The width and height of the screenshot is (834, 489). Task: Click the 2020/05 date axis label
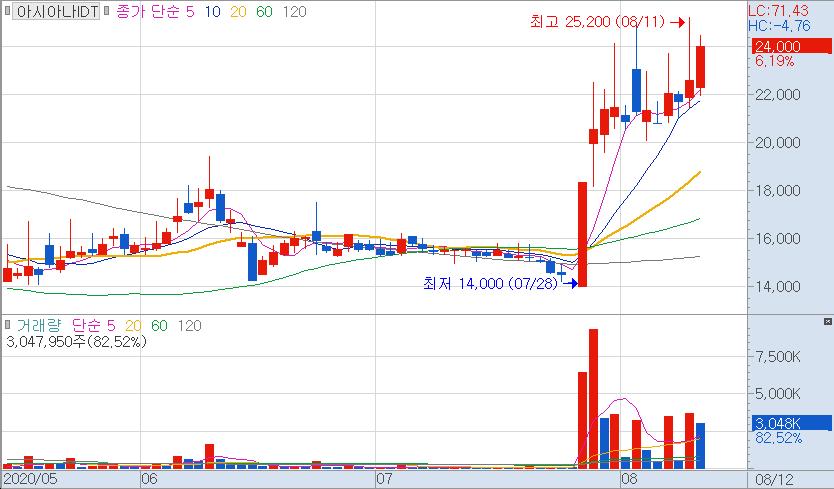click(29, 479)
